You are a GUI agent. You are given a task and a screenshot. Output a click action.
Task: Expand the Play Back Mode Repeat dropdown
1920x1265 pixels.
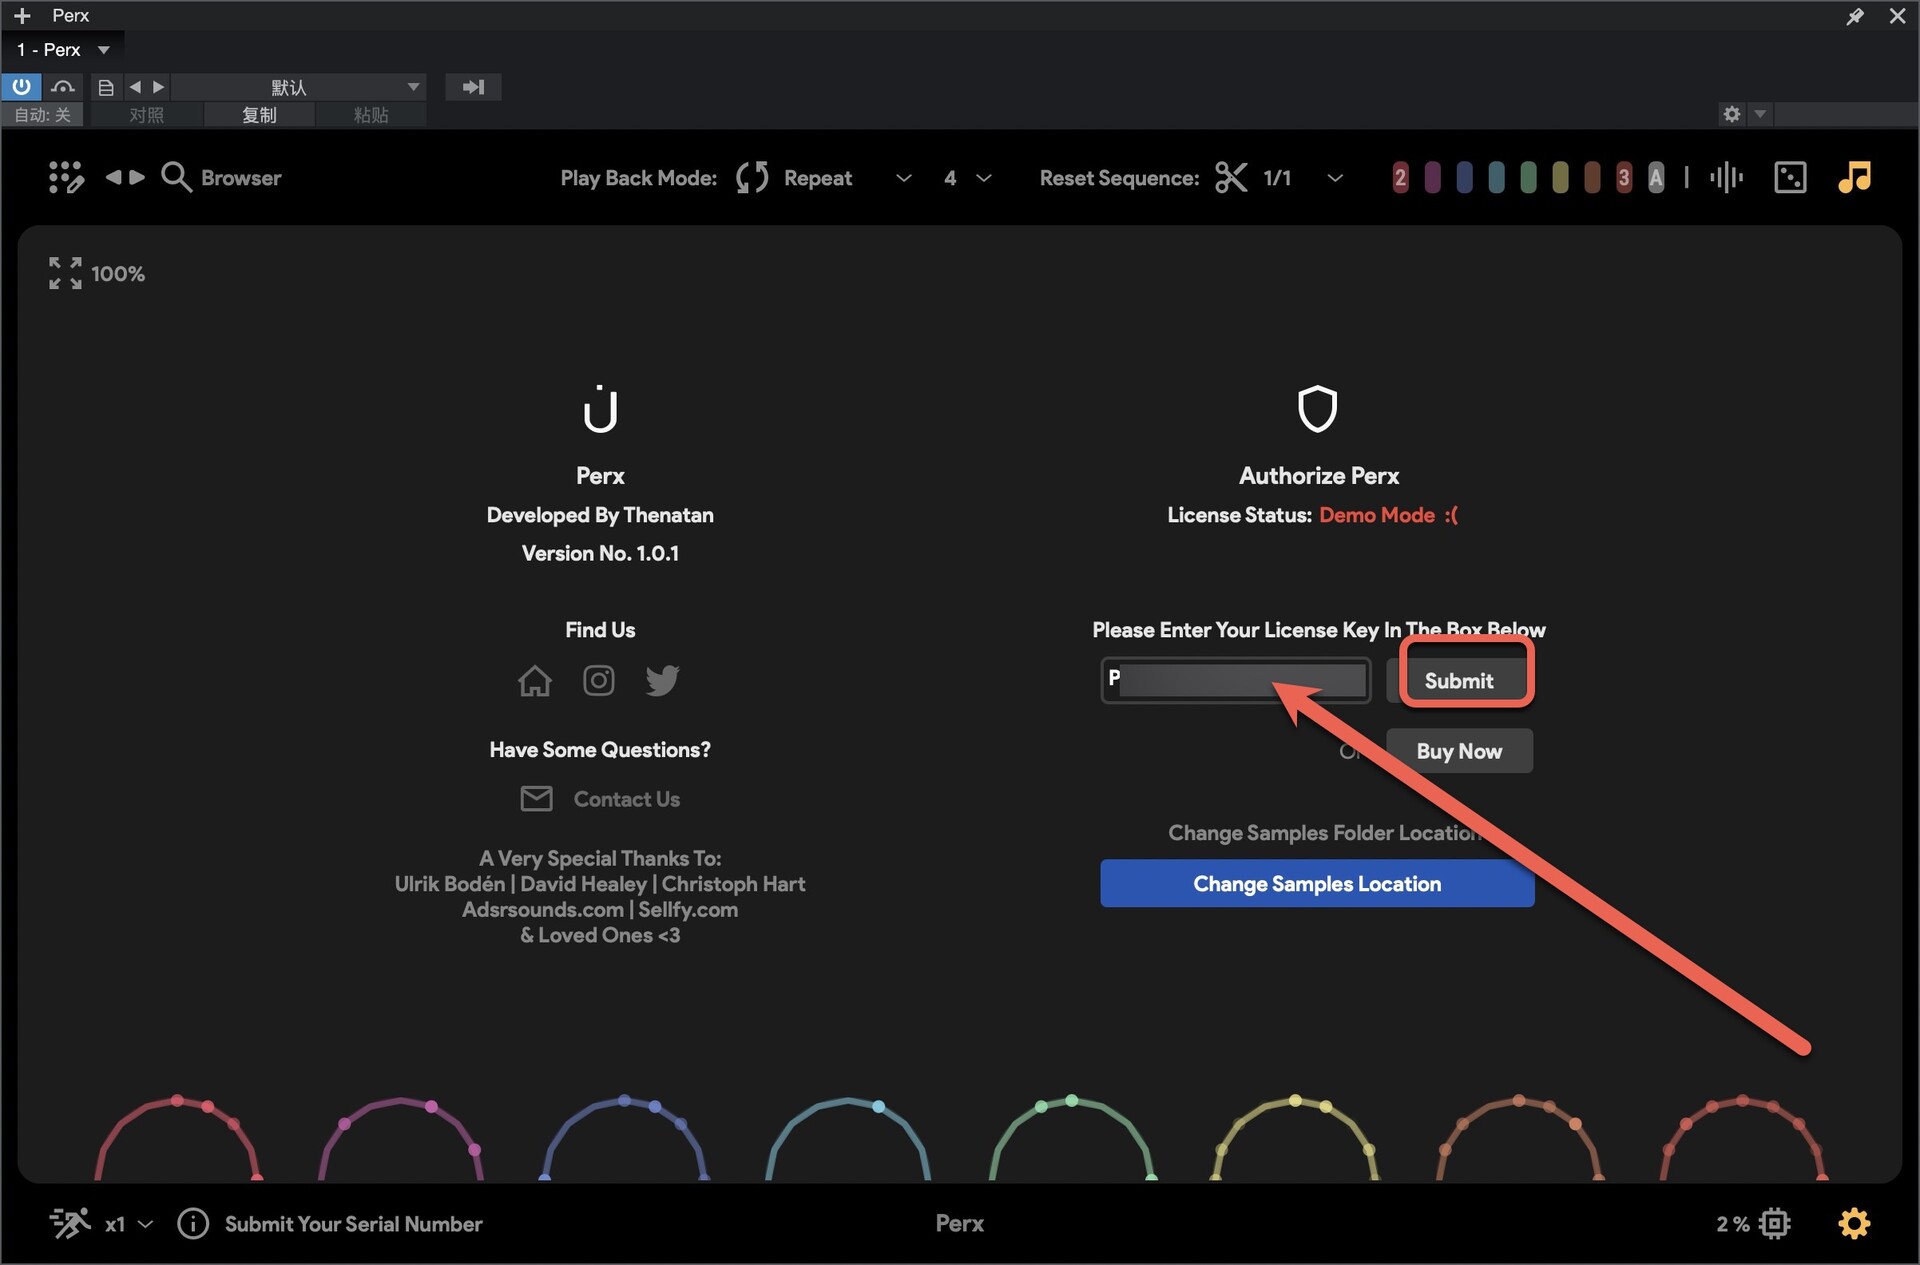903,178
